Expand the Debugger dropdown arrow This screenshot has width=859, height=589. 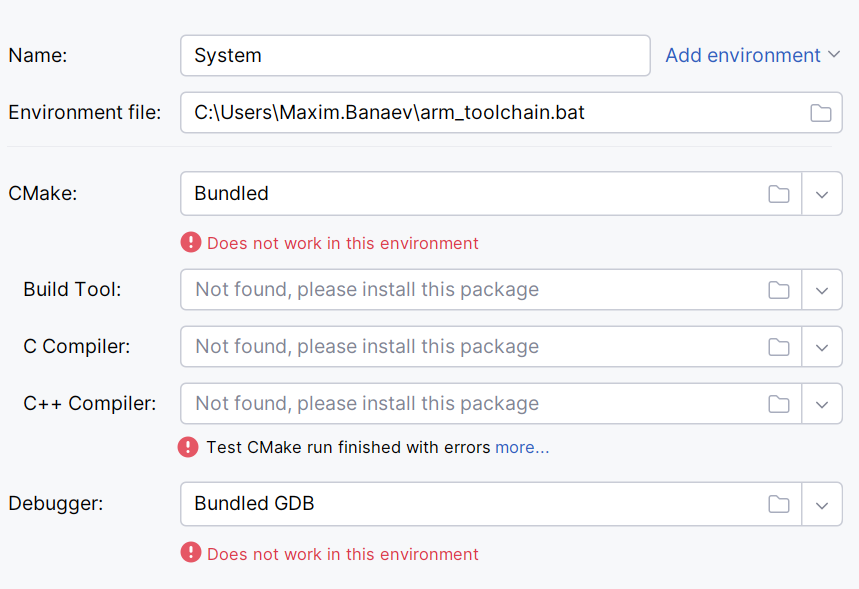[822, 504]
